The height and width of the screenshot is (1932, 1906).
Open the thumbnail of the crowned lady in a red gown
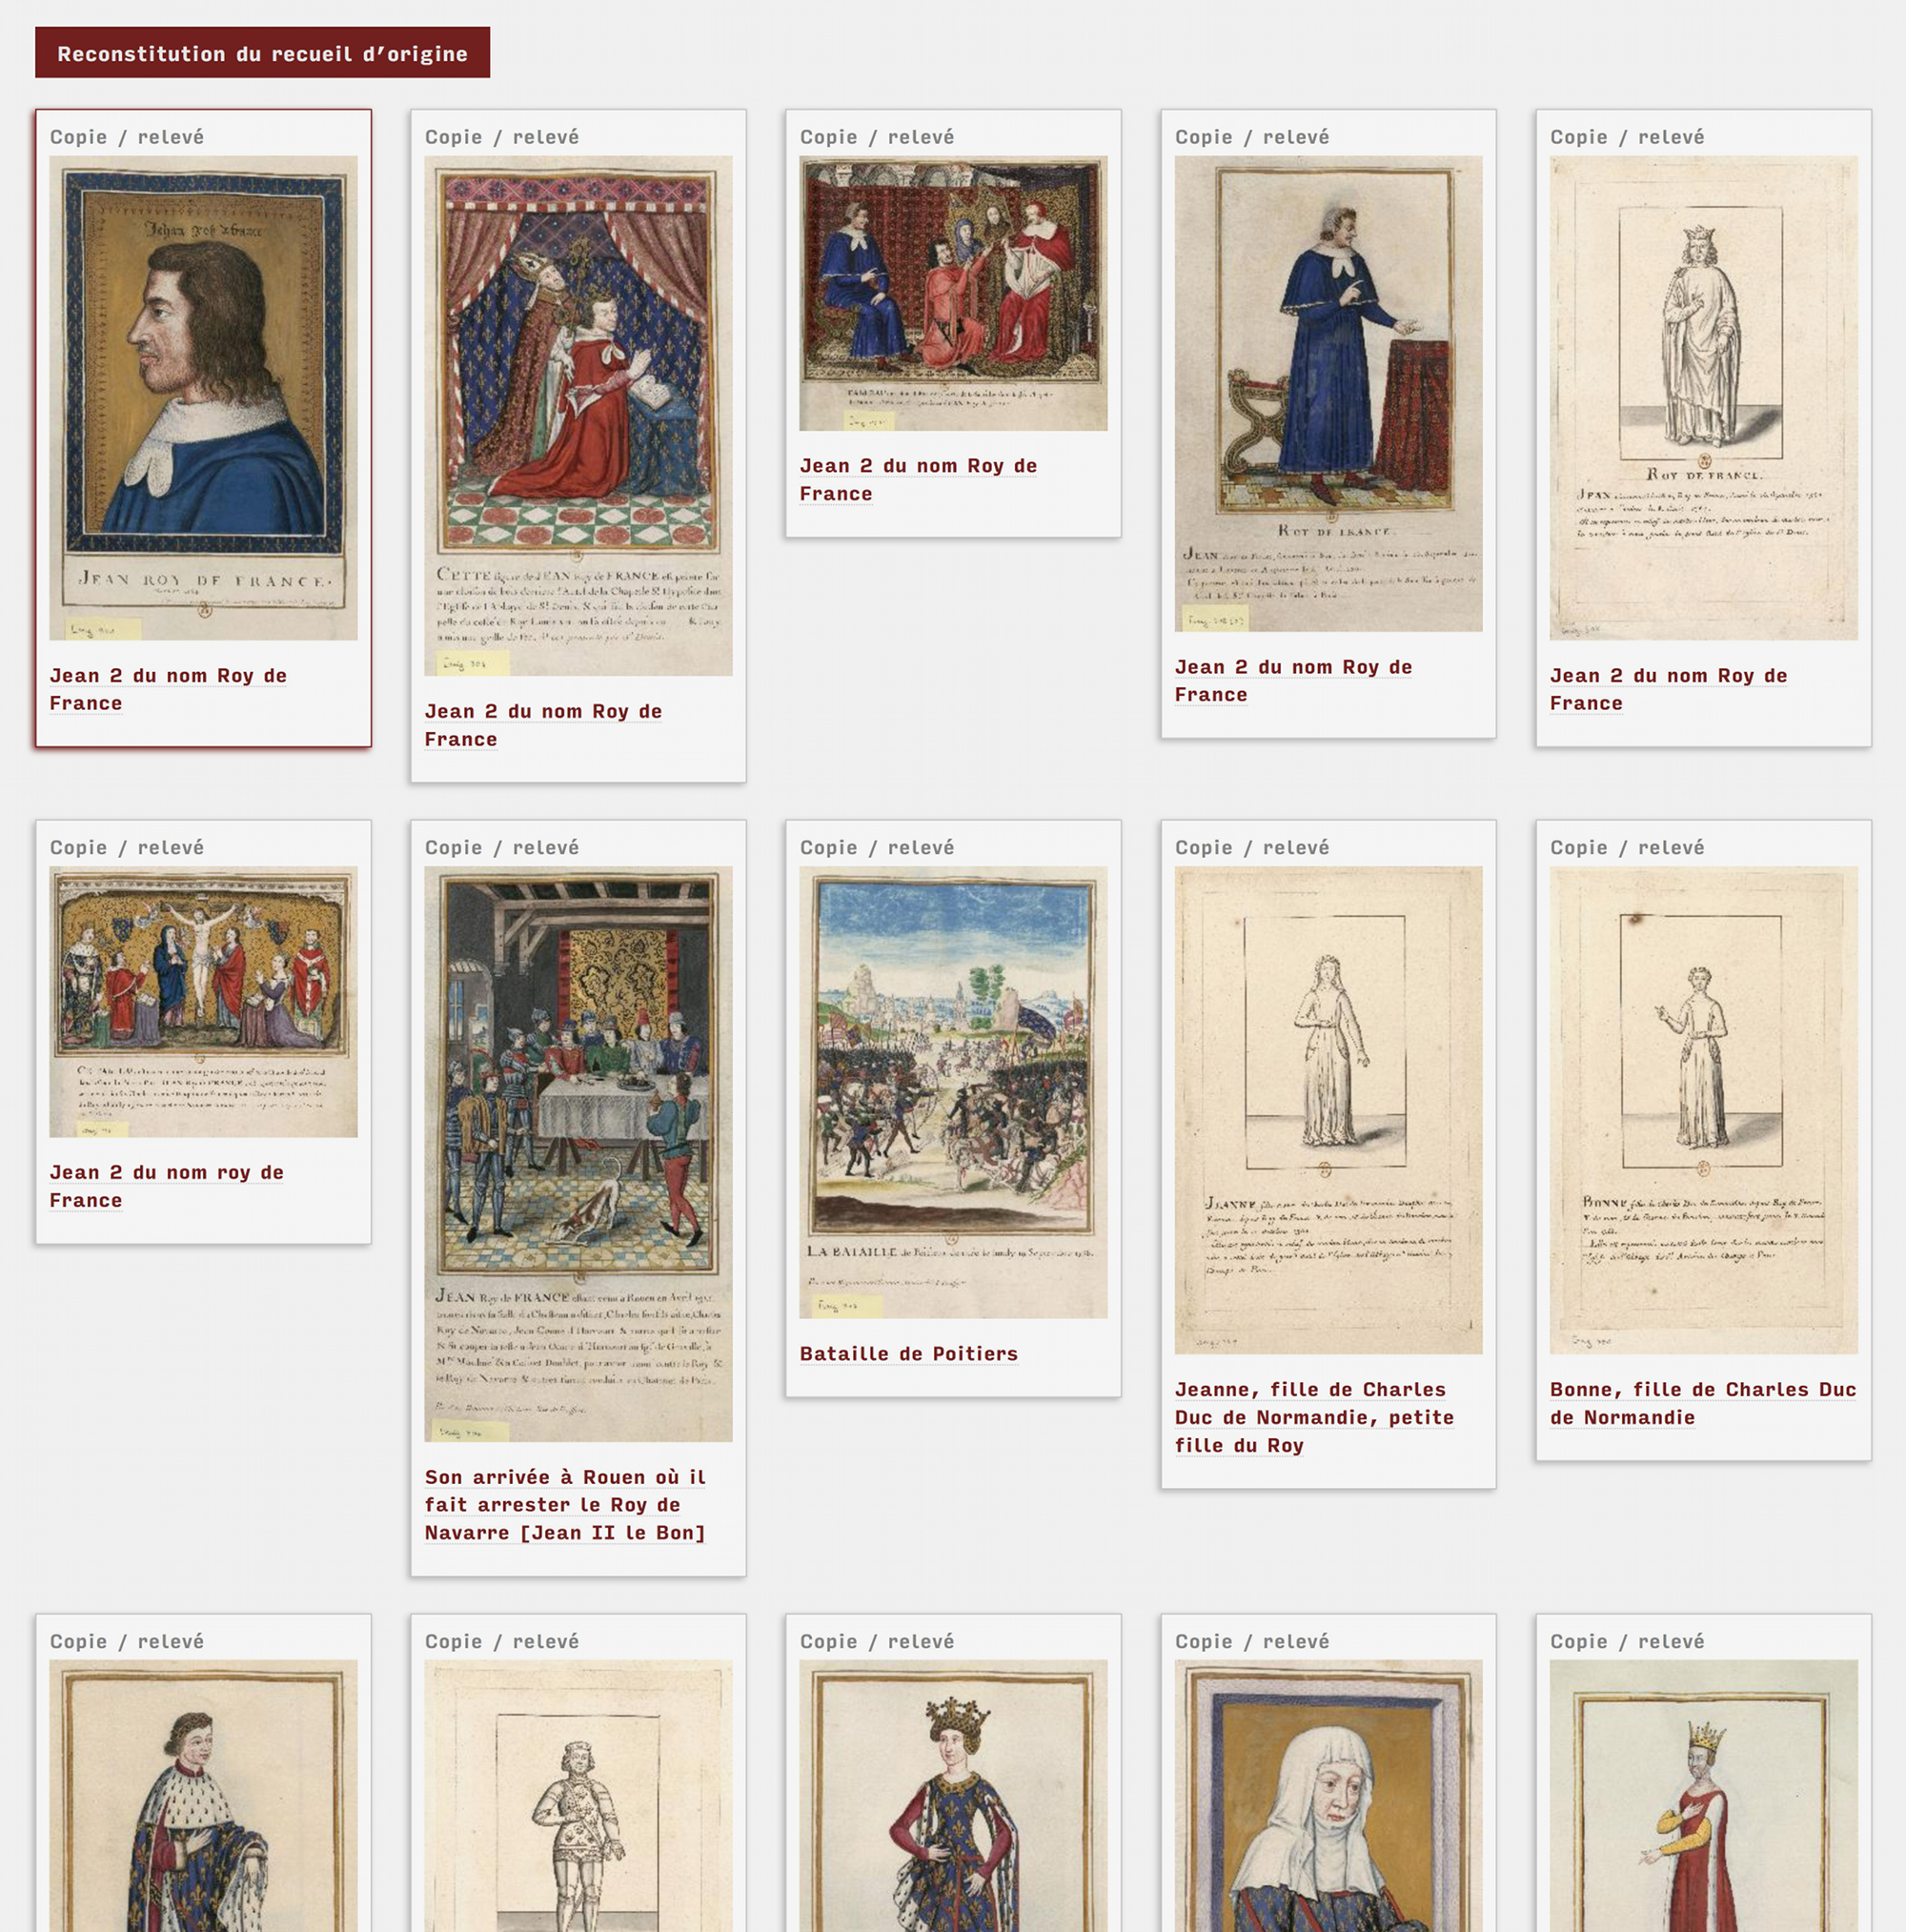(x=1703, y=1795)
